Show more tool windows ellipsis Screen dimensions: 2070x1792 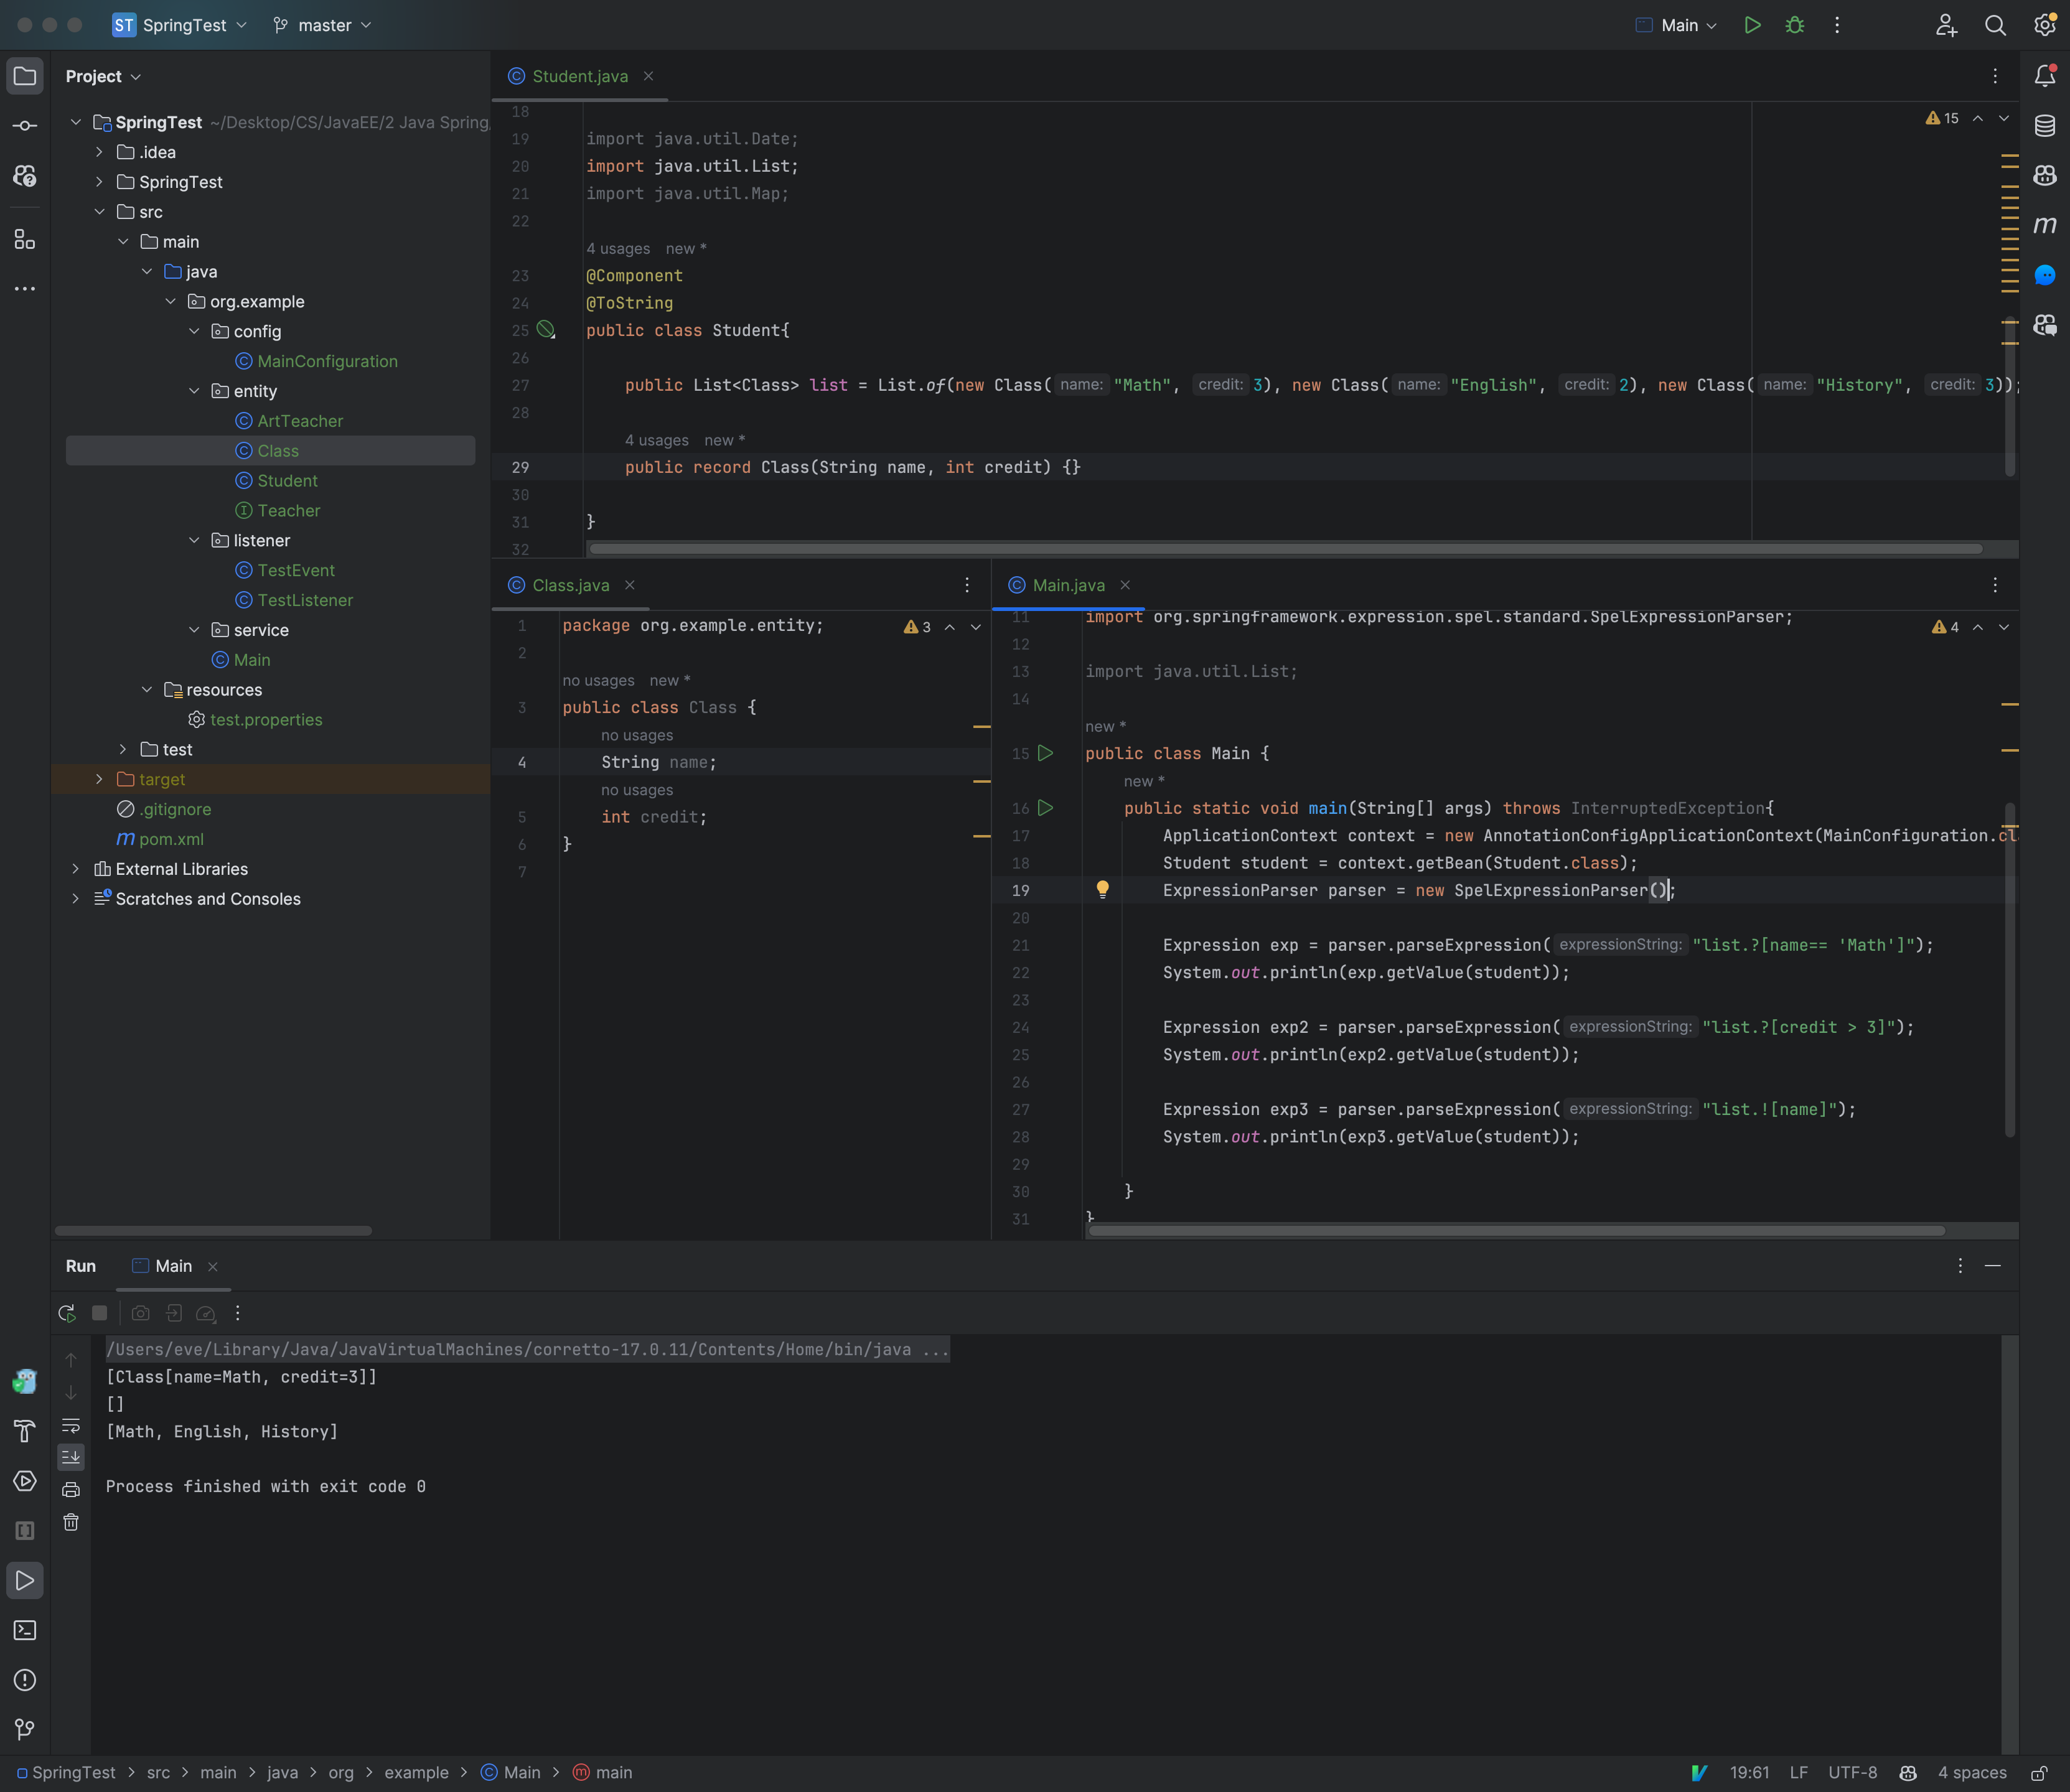[x=25, y=289]
